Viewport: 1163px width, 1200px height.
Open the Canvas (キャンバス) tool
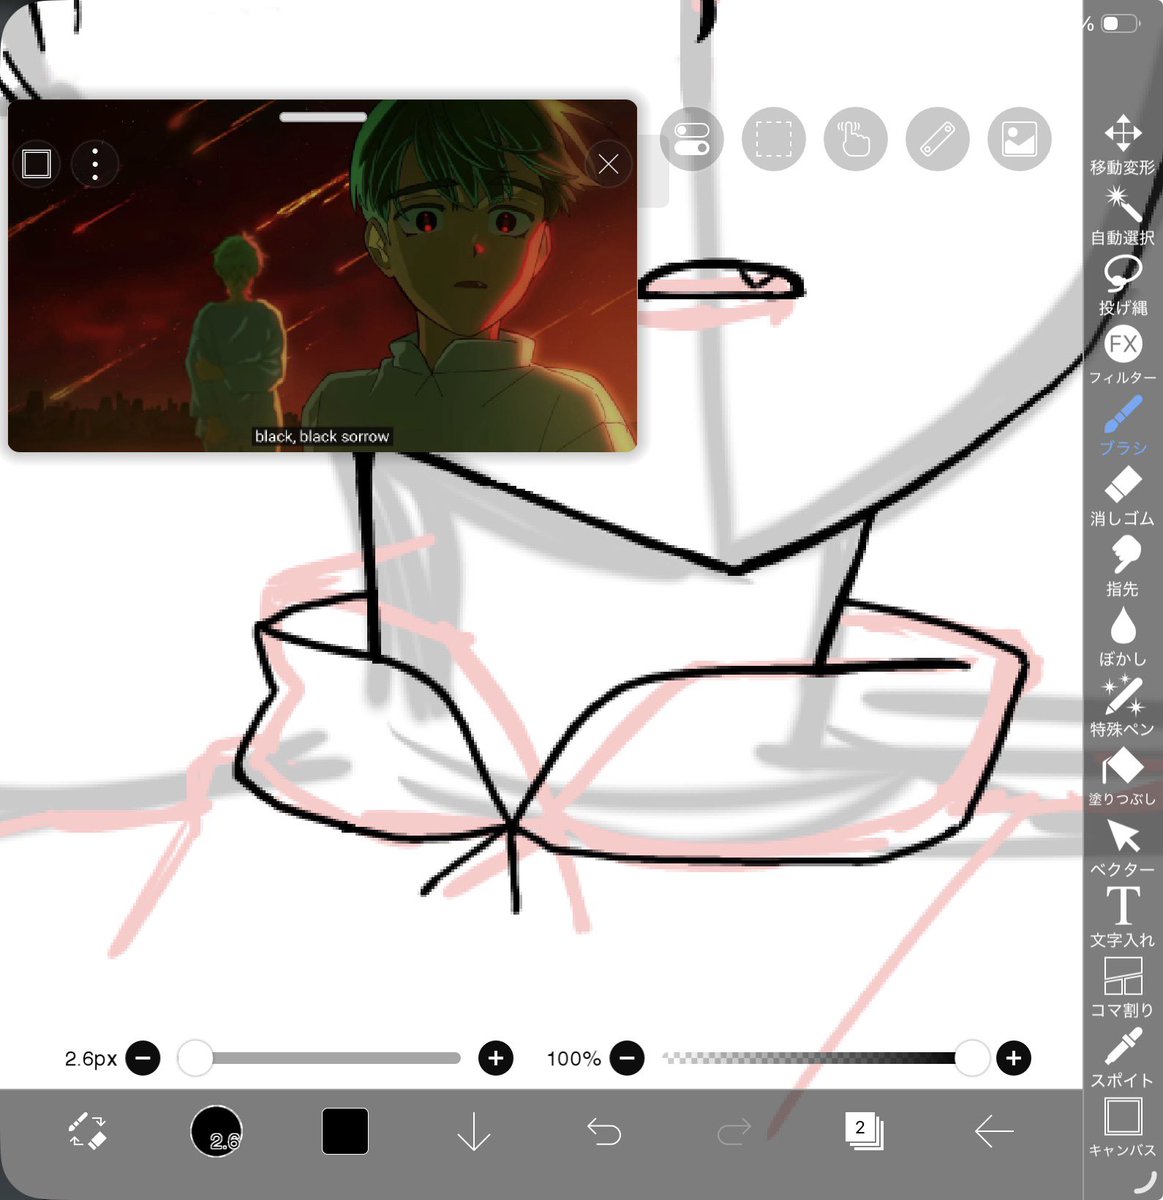1122,1127
